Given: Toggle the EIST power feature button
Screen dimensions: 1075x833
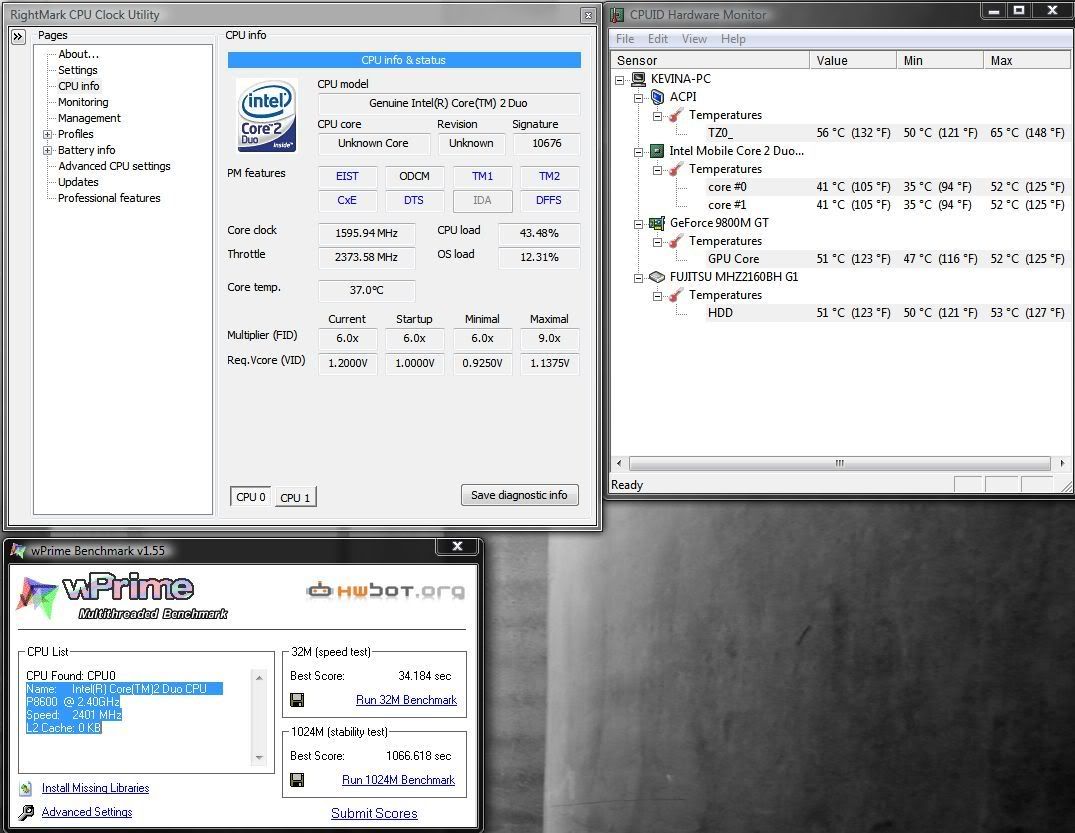Looking at the screenshot, I should coord(348,176).
